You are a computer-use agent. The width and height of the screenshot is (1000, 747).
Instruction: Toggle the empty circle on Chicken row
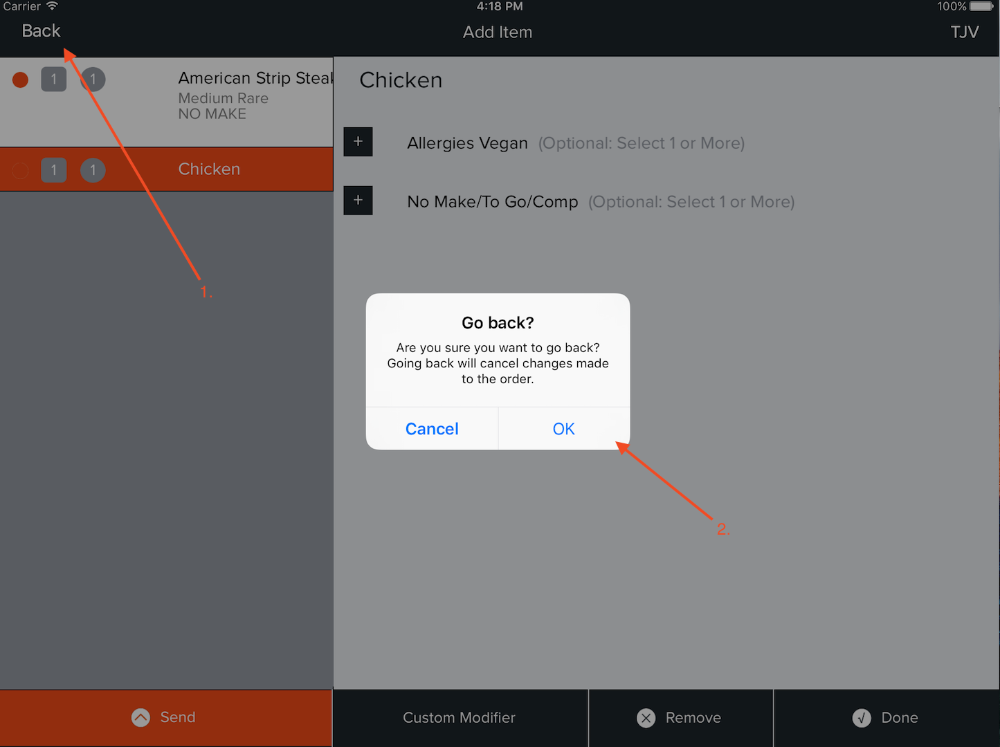[x=20, y=170]
